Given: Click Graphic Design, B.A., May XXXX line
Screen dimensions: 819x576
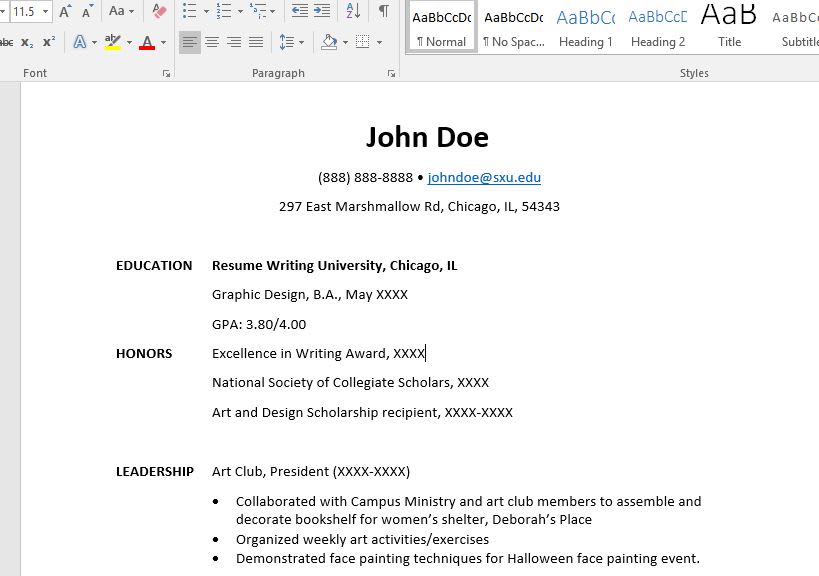Looking at the screenshot, I should 310,295.
